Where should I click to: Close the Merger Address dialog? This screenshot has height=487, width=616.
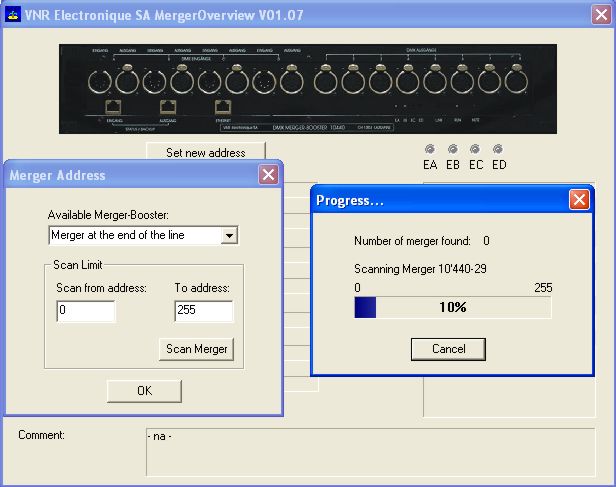(x=268, y=175)
